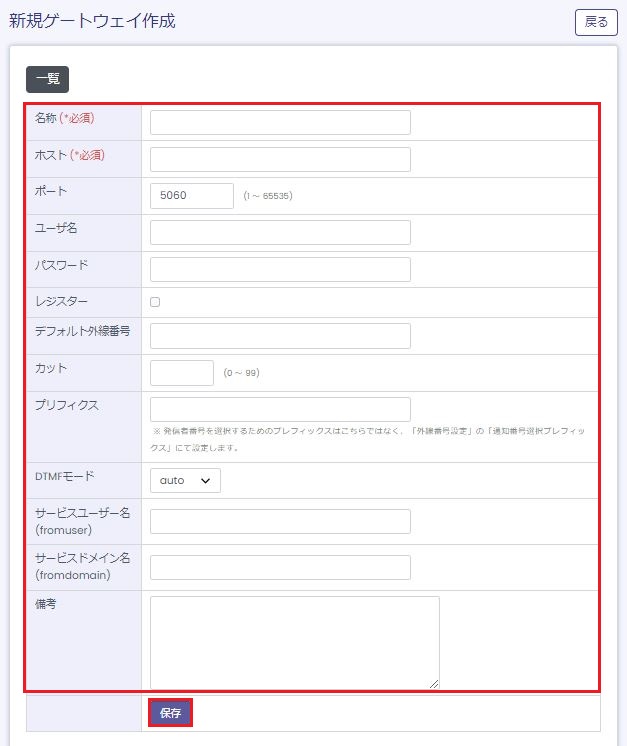Viewport: 627px width, 746px height.
Task: Open the 一覧 list view
Action: coord(47,80)
